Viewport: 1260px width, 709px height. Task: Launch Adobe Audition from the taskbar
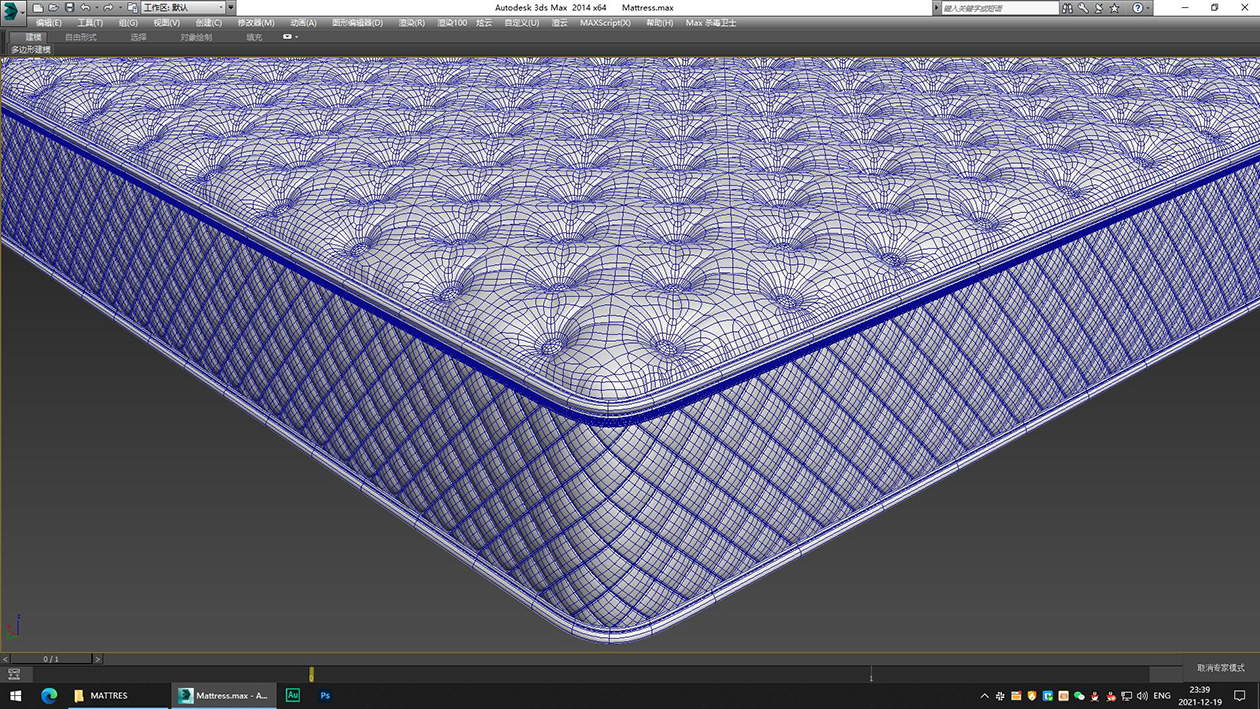pos(293,695)
